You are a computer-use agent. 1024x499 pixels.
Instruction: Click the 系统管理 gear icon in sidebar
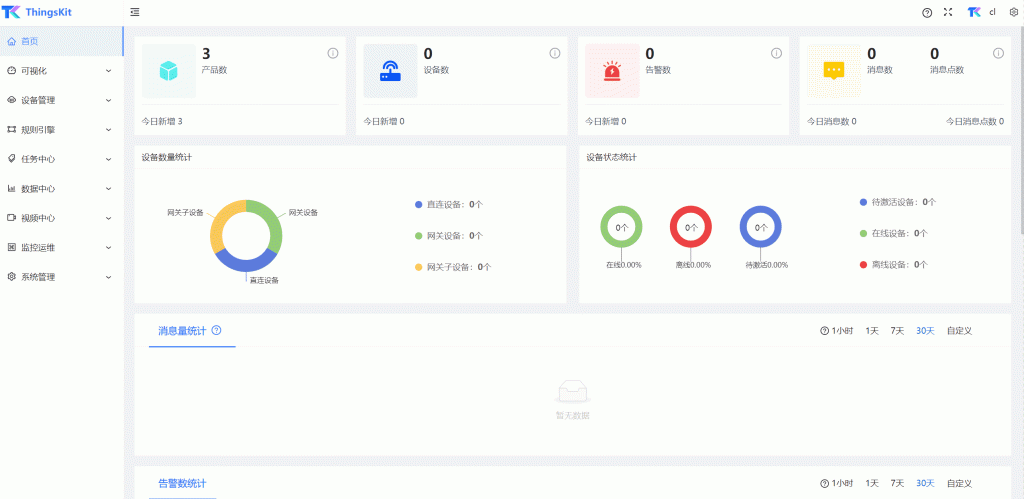(x=11, y=276)
